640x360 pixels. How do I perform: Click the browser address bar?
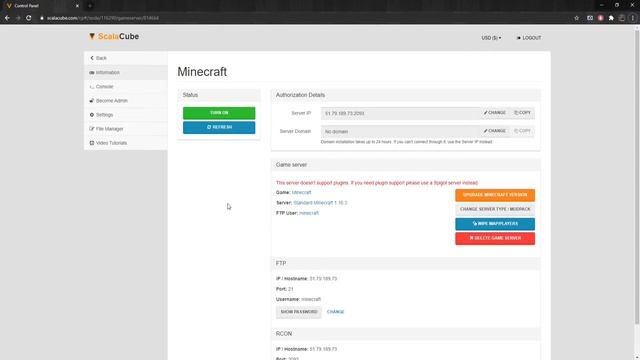point(302,18)
